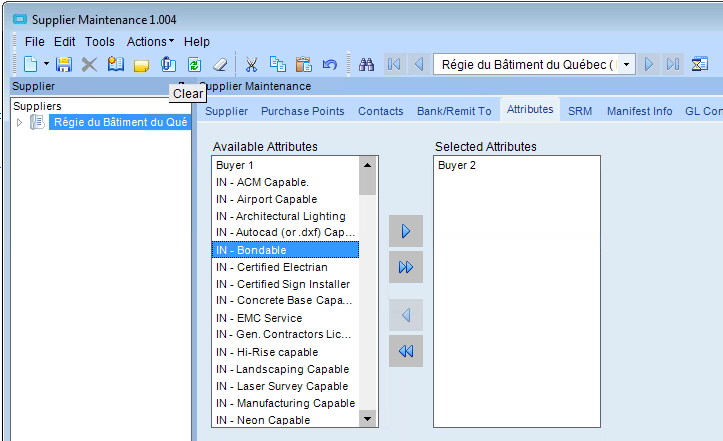Click the attachments paperclip icon
The width and height of the screenshot is (723, 441).
point(168,64)
